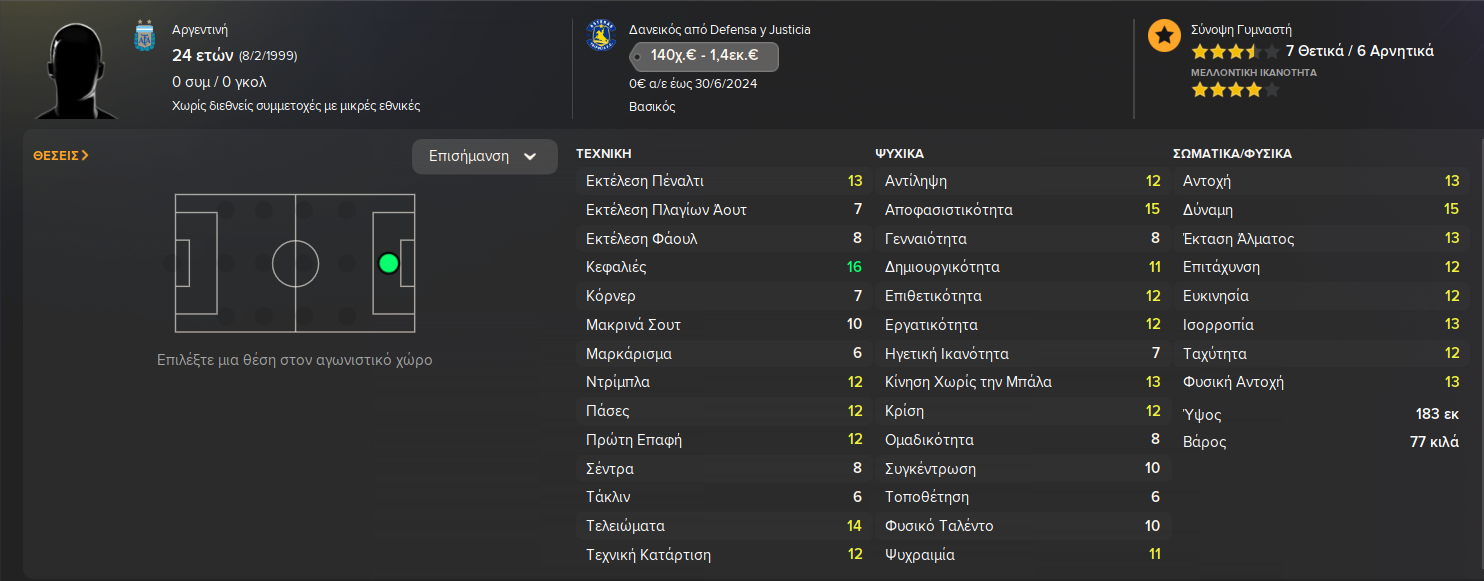
Task: Click the loan club crest icon
Action: (602, 36)
